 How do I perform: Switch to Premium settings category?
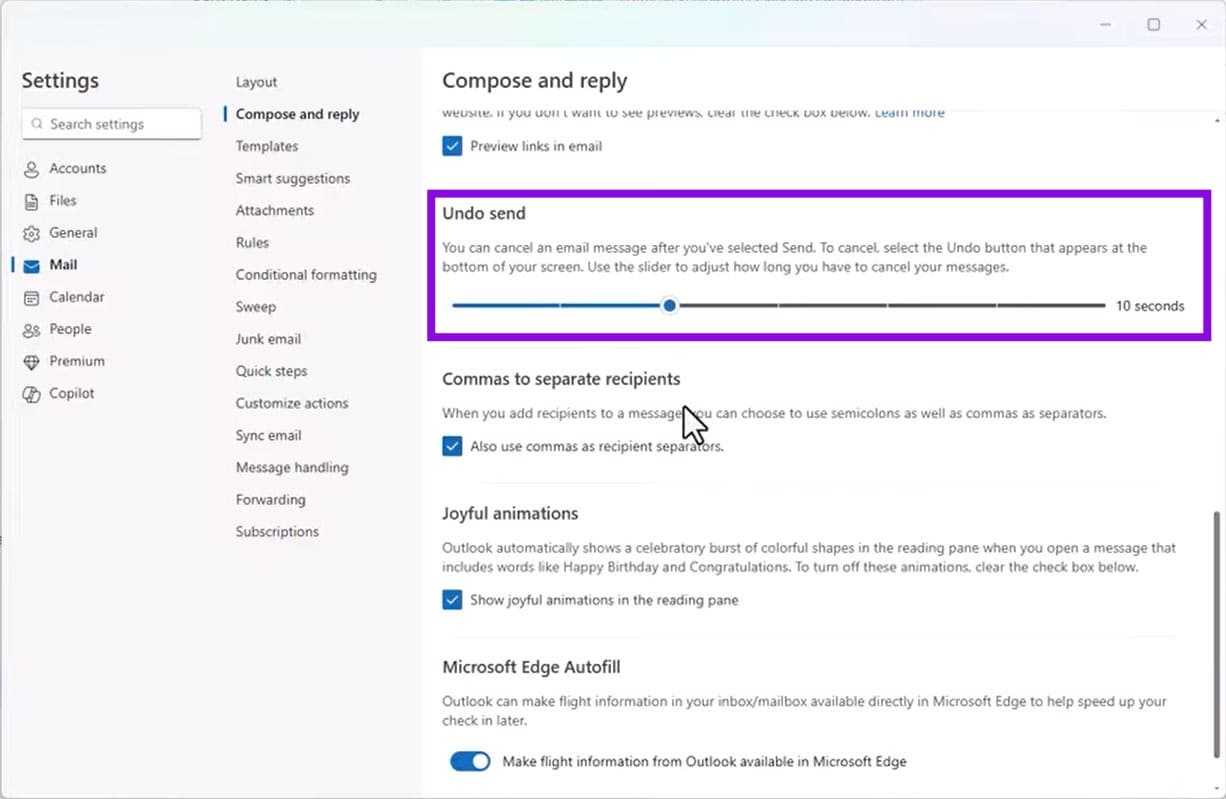pyautogui.click(x=77, y=361)
